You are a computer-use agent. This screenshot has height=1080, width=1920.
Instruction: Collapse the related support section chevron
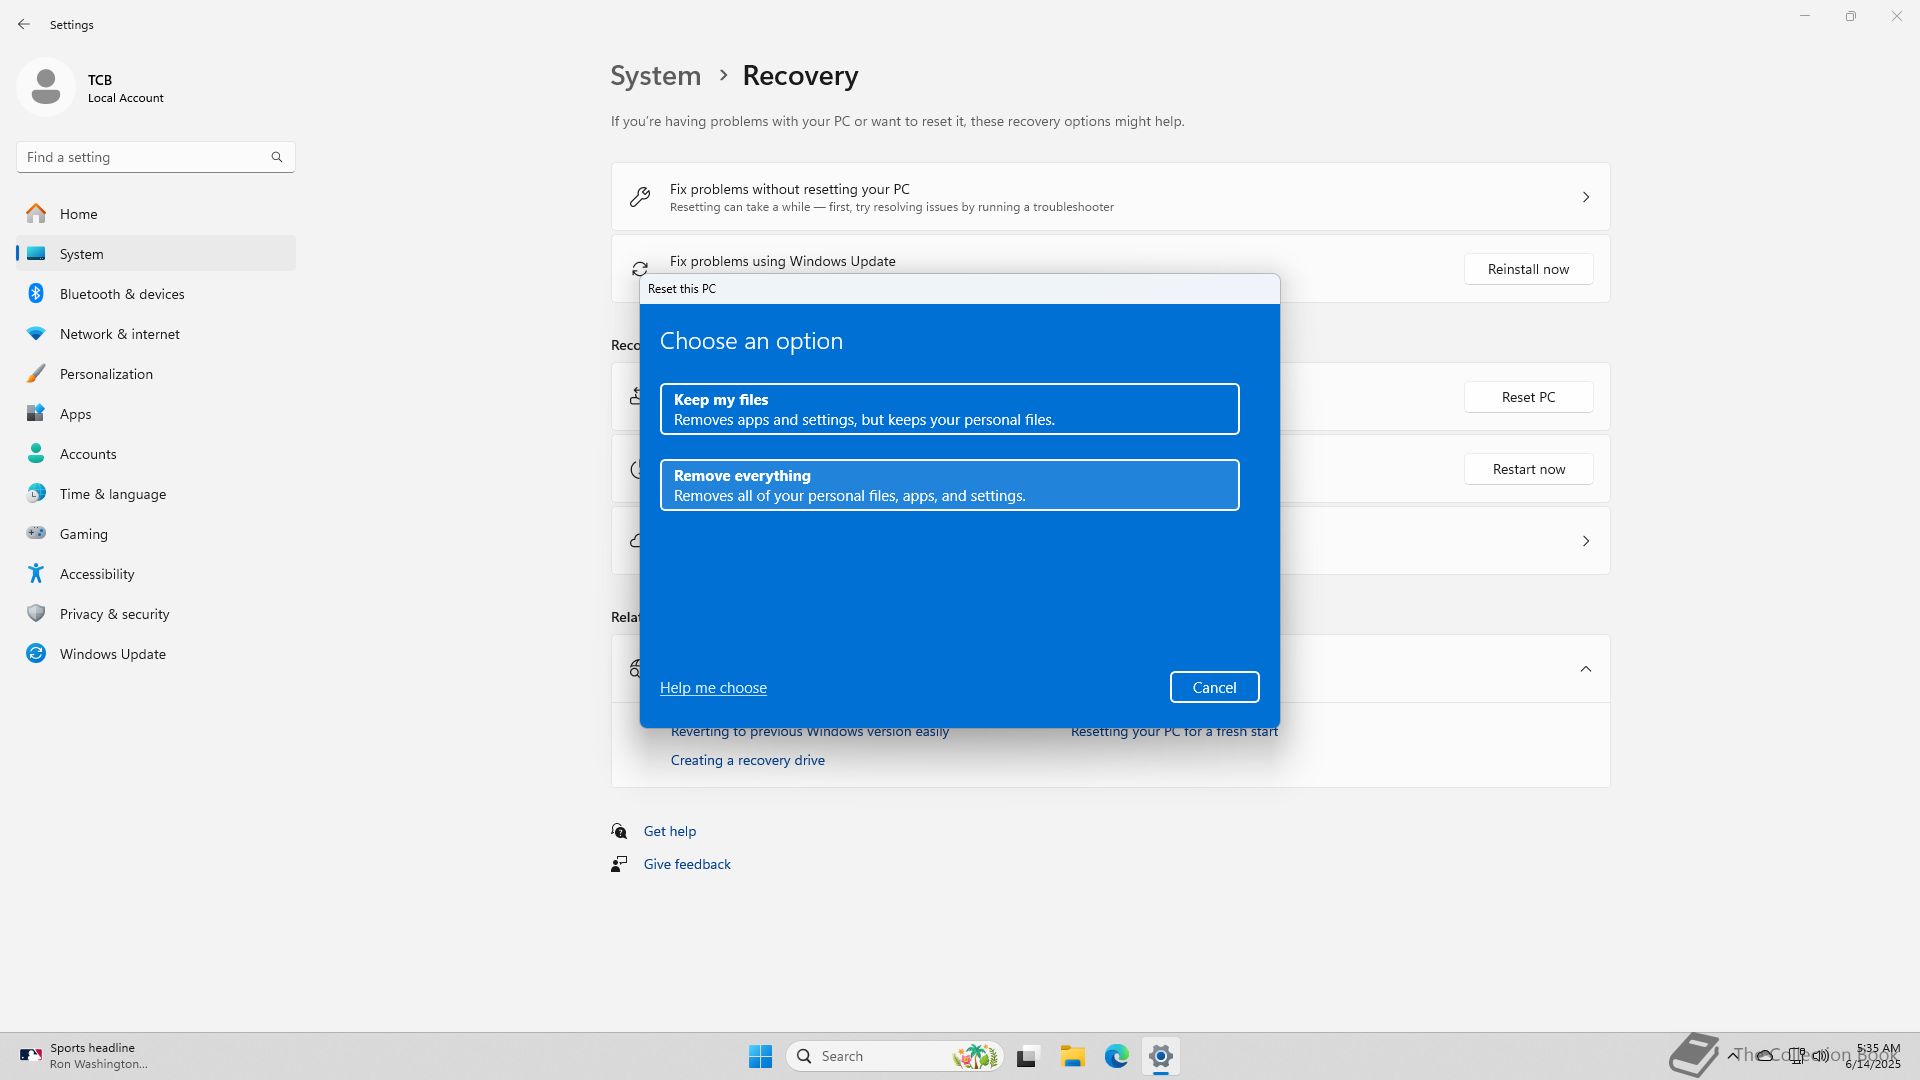click(x=1585, y=669)
